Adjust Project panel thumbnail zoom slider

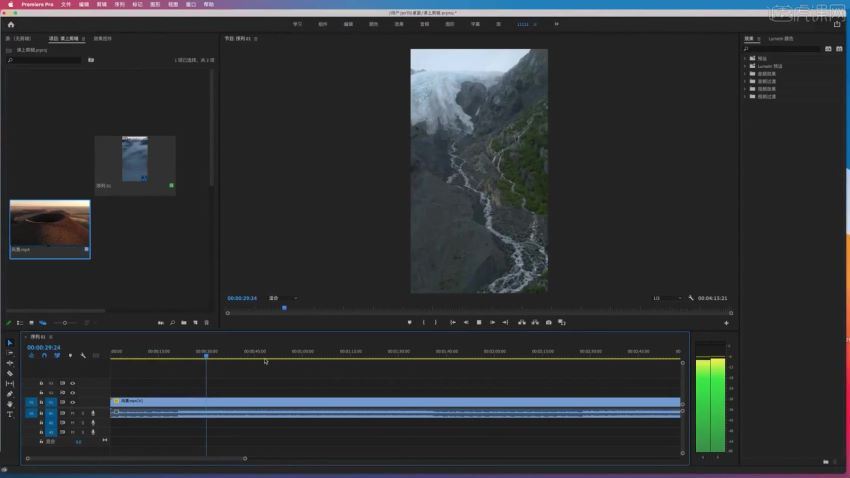67,323
